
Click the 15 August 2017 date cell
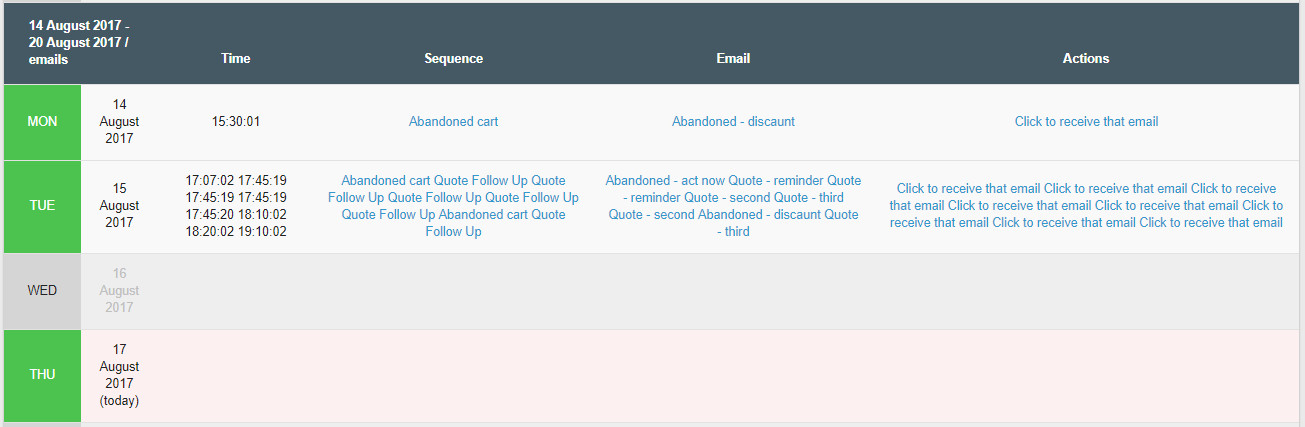coord(119,206)
